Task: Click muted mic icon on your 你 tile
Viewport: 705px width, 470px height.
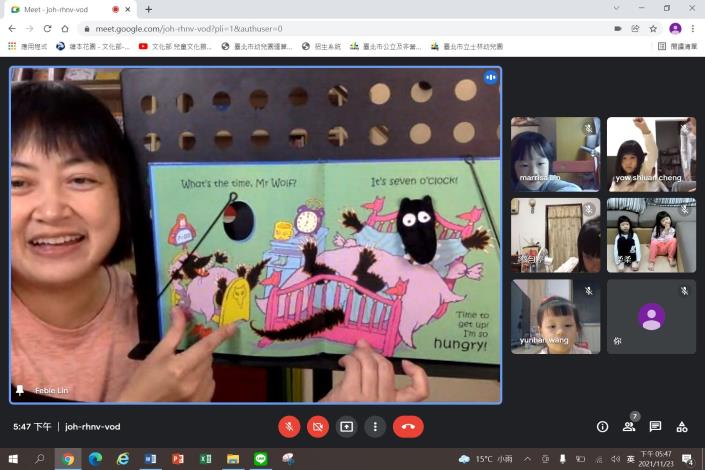Action: tap(684, 291)
